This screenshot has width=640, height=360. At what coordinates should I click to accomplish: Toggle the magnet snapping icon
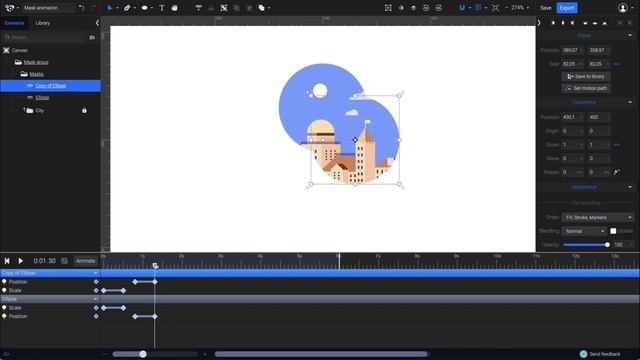pyautogui.click(x=462, y=8)
